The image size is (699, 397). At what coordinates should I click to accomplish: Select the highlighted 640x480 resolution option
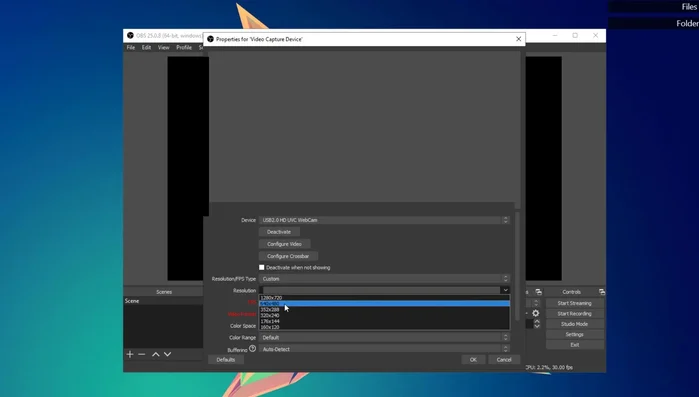point(384,303)
